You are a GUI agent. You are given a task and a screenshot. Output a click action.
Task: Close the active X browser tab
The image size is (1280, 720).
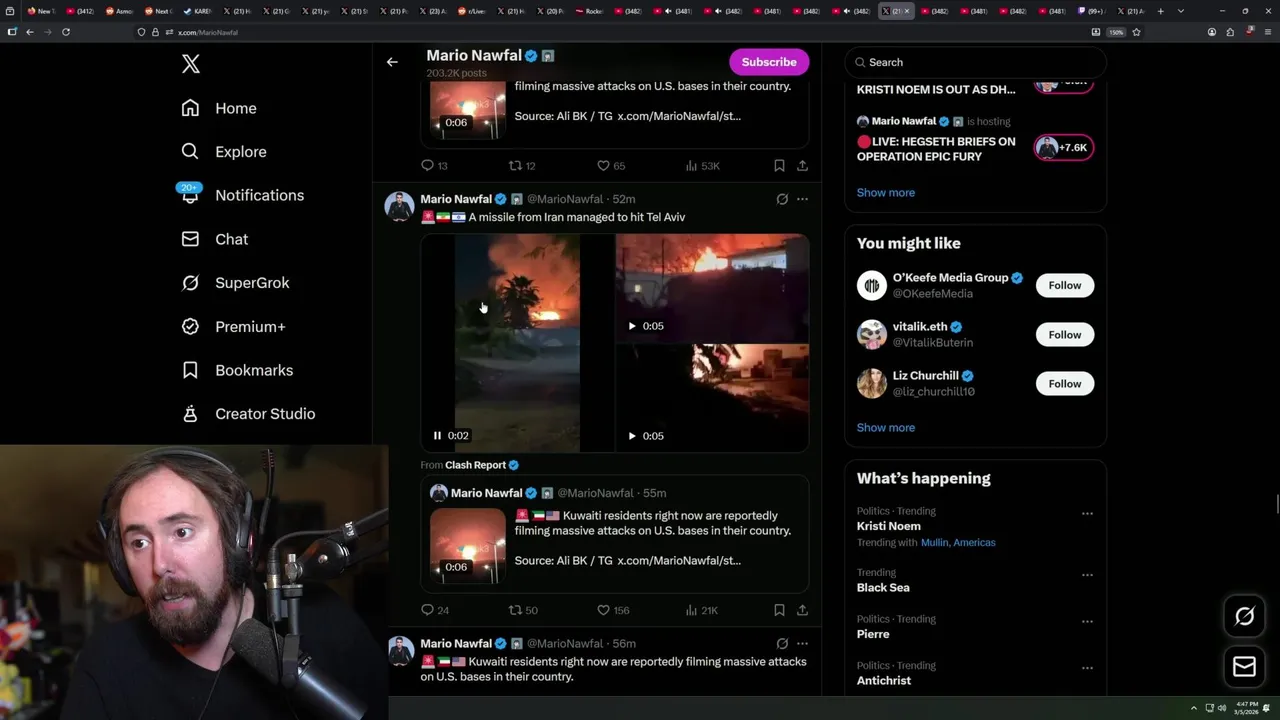(907, 11)
